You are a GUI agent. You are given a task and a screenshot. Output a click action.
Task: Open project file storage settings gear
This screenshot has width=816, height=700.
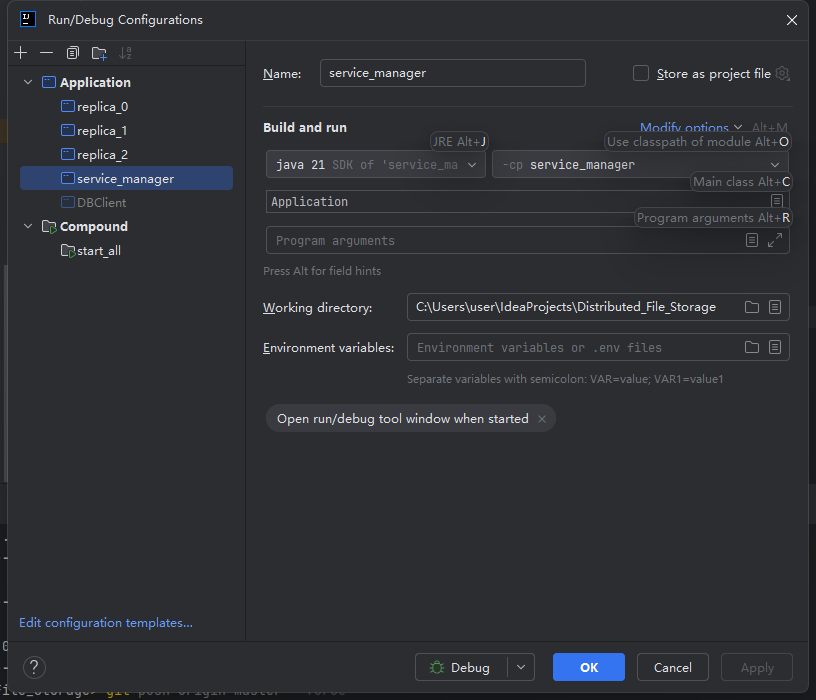click(x=782, y=73)
